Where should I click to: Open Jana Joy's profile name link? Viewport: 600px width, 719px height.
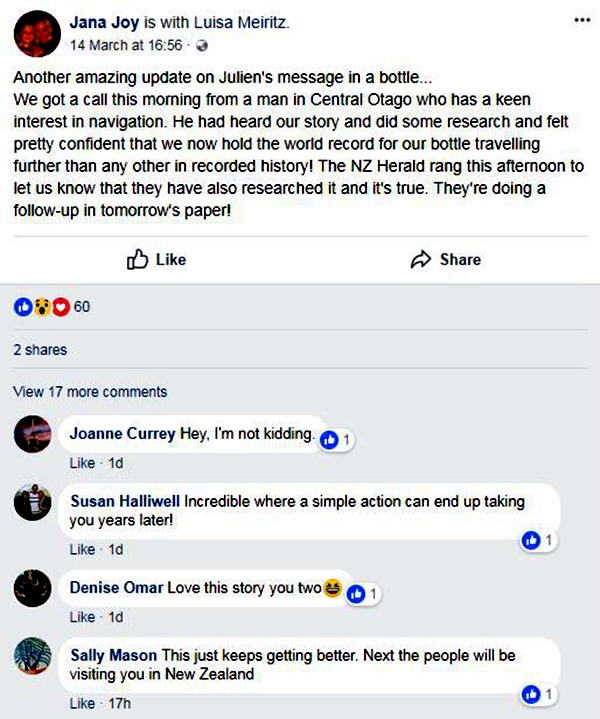[104, 22]
